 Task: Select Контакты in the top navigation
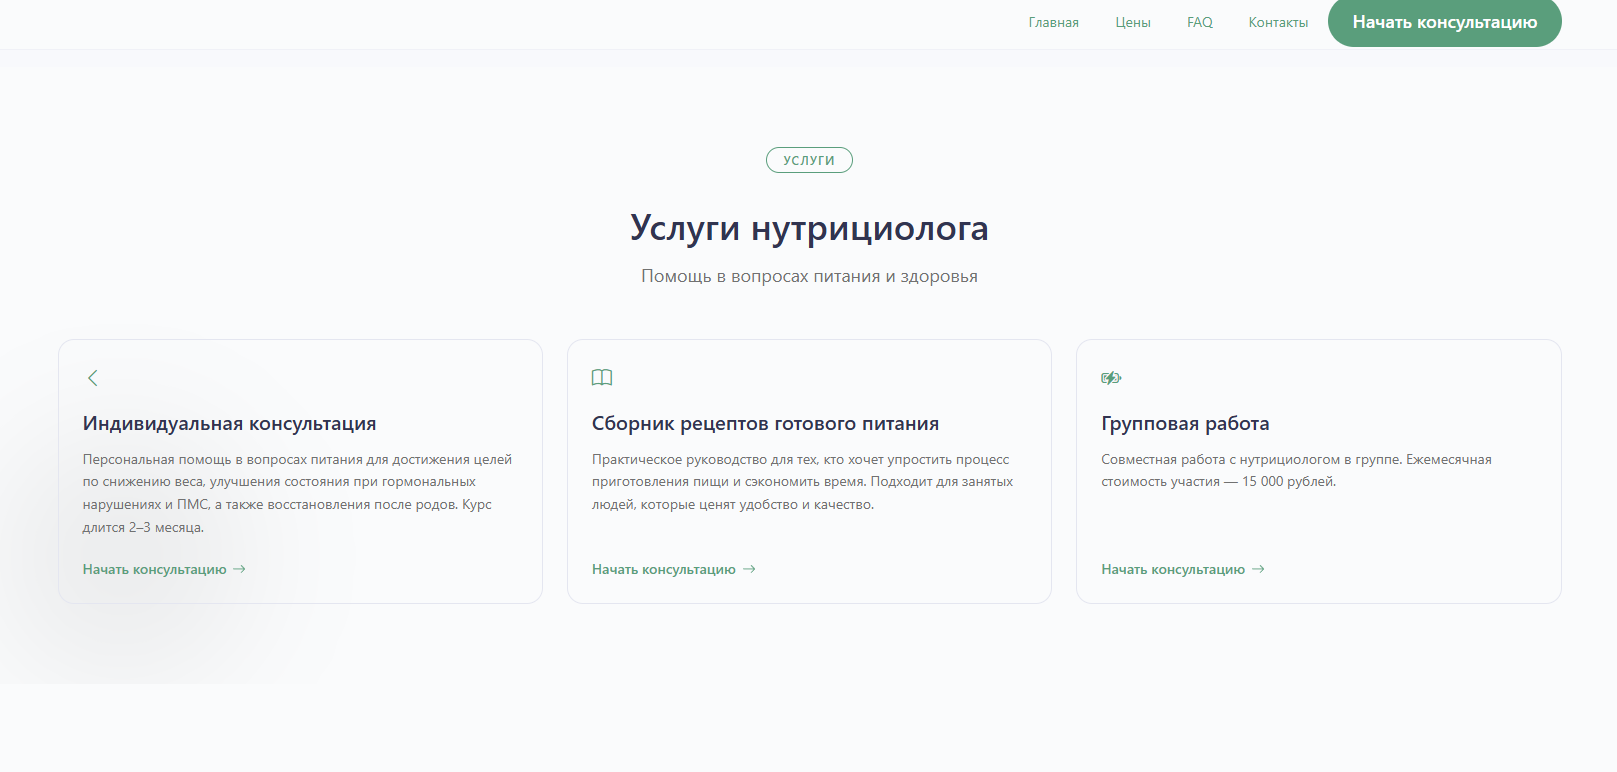1278,22
